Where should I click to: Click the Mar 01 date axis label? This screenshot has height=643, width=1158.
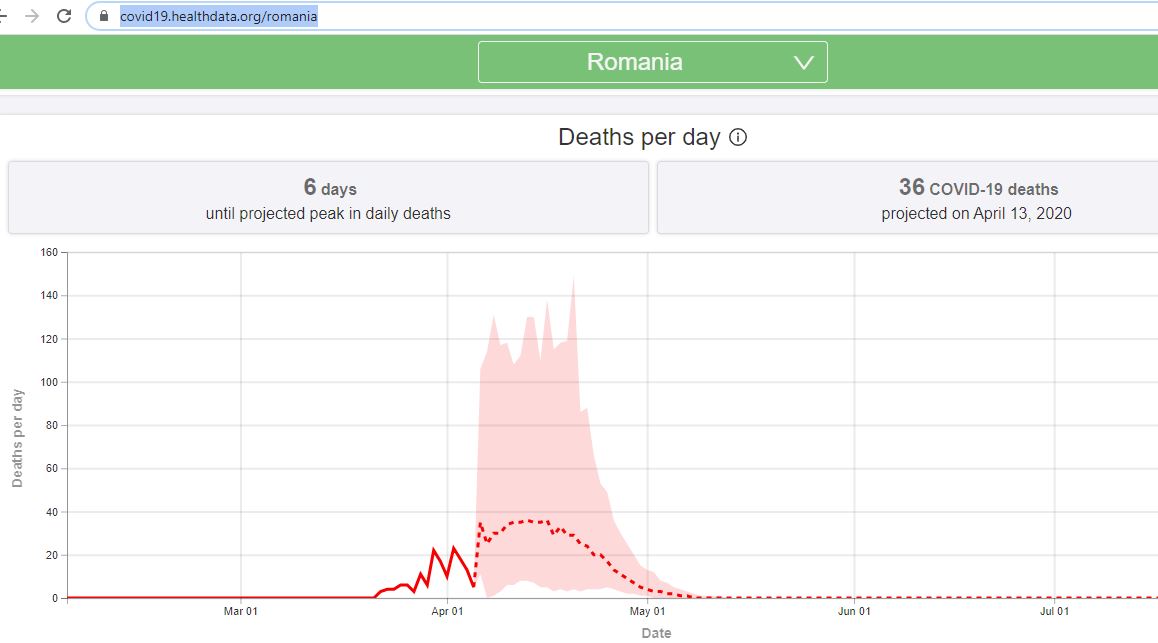click(241, 611)
